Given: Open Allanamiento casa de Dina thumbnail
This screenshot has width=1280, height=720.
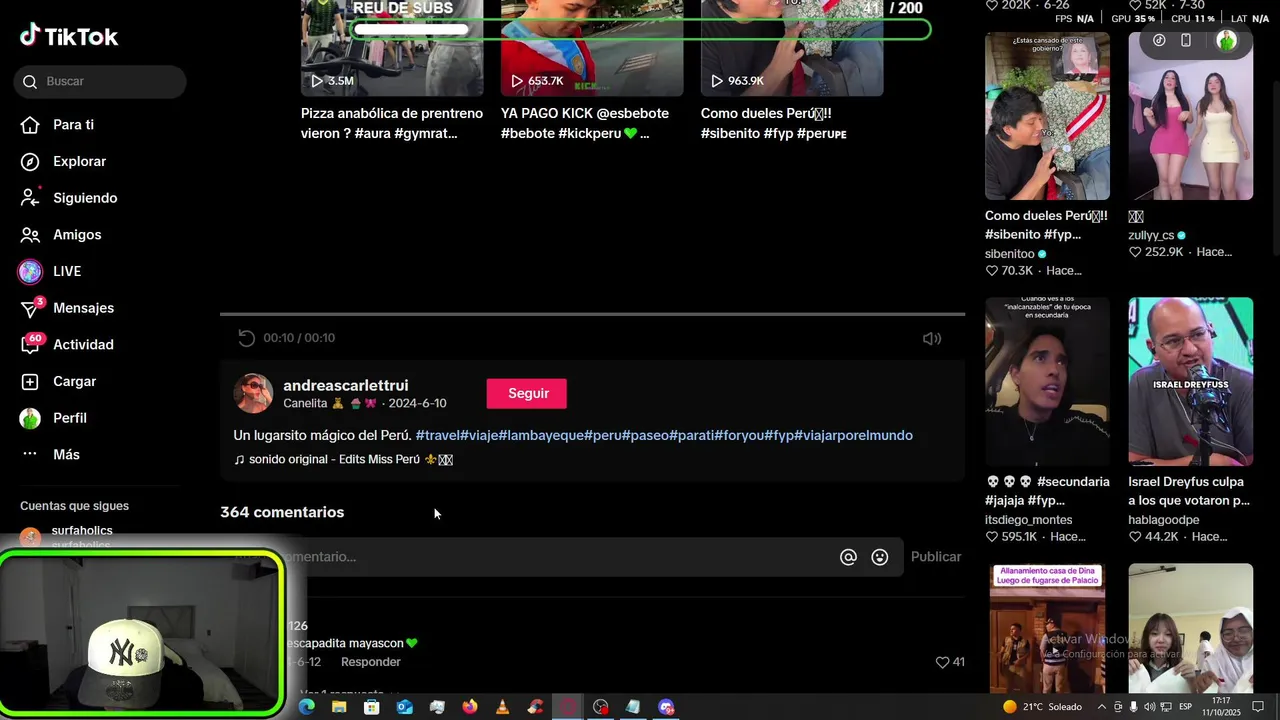Looking at the screenshot, I should [x=1047, y=628].
